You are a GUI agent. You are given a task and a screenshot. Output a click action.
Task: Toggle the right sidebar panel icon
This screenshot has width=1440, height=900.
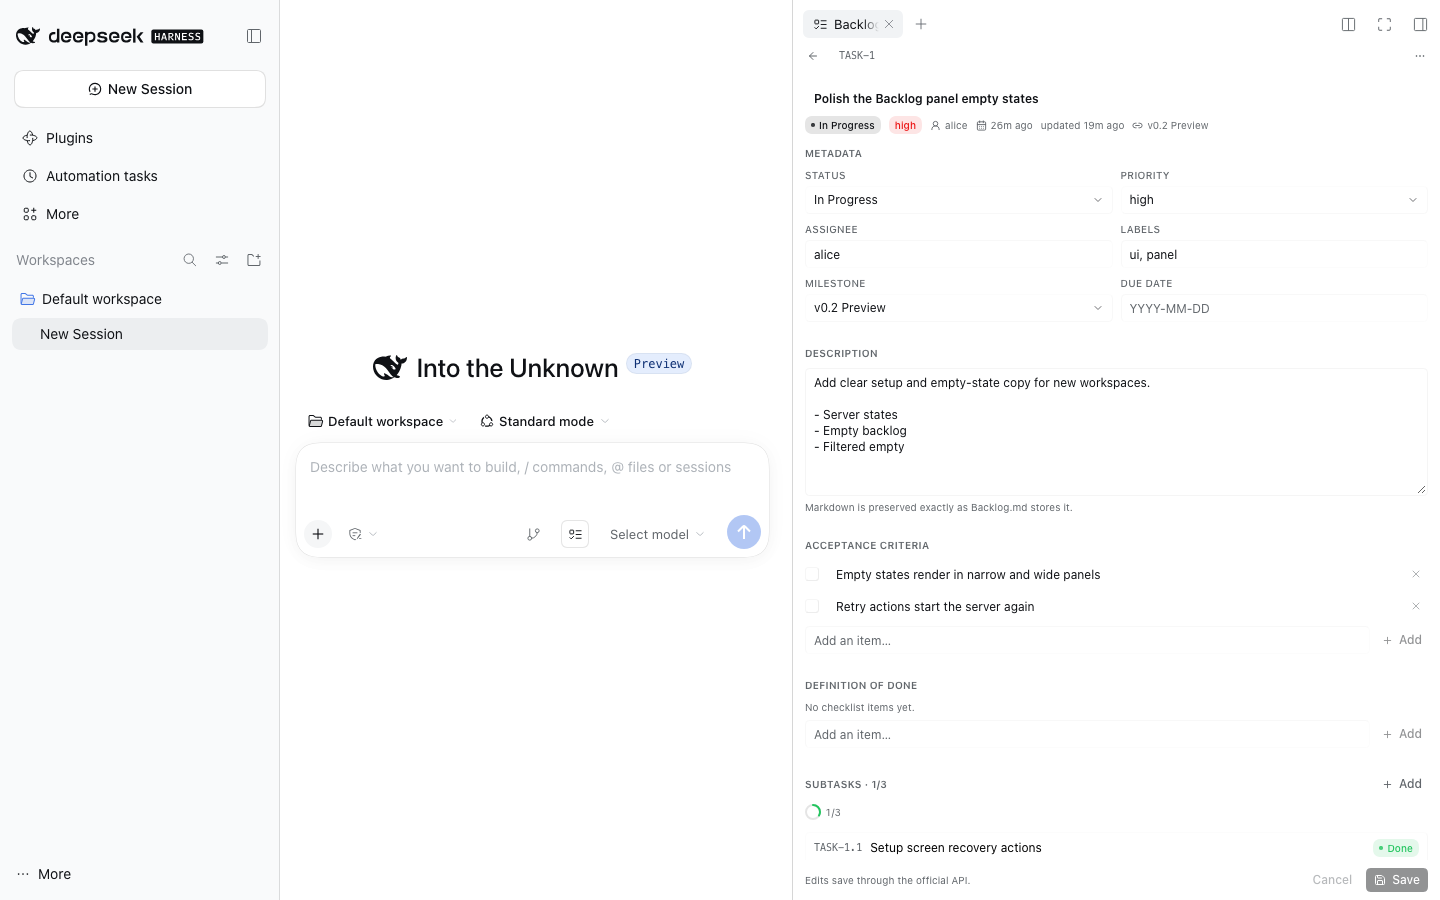tap(1420, 24)
